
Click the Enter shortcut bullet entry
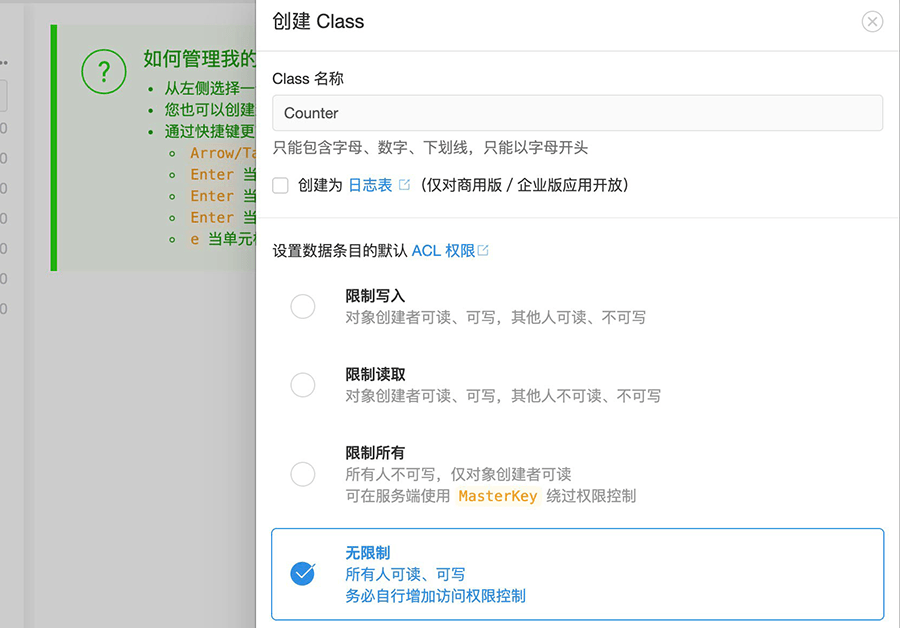[x=212, y=174]
